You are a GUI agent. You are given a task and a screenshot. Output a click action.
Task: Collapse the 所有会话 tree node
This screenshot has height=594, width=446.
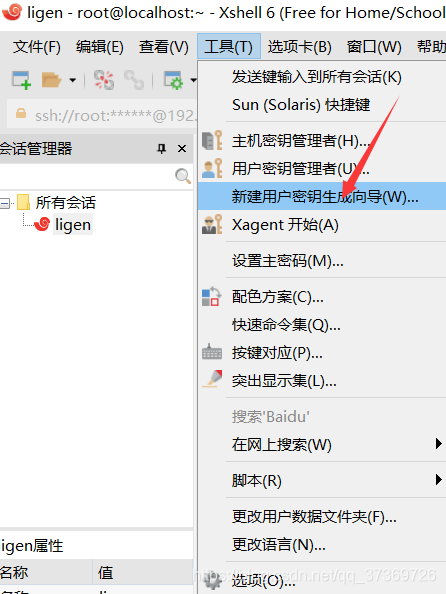(x=5, y=203)
